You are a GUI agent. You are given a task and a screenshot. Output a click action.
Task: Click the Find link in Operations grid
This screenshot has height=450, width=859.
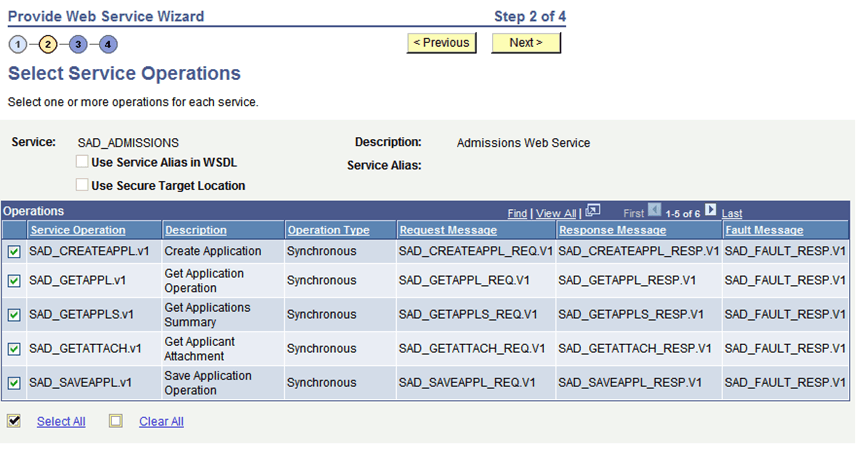pos(517,213)
